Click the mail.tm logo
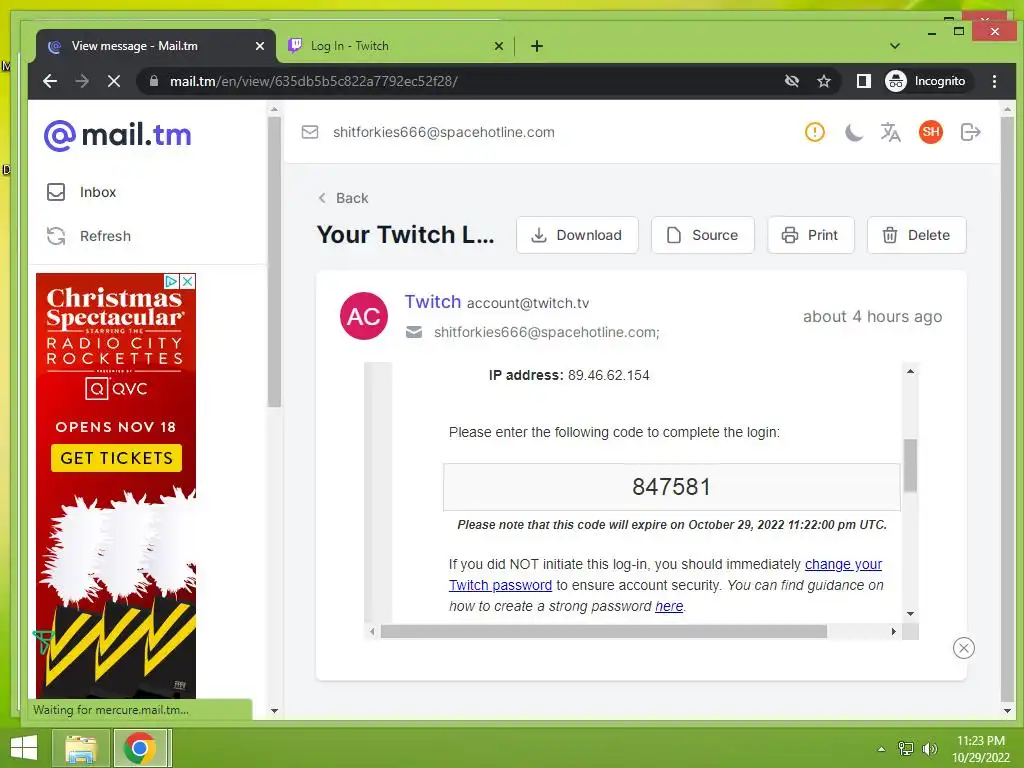Viewport: 1024px width, 768px height. pyautogui.click(x=118, y=135)
